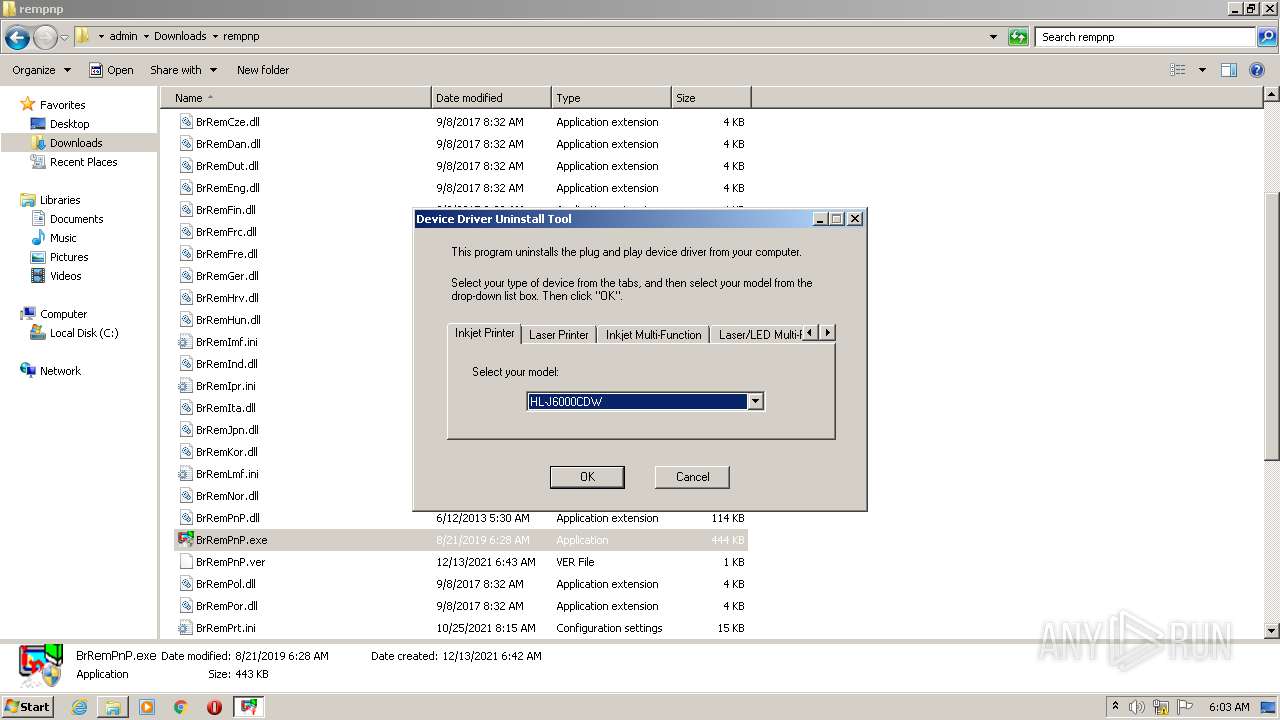The height and width of the screenshot is (720, 1280).
Task: Open the model drop-down list arrow
Action: 756,402
